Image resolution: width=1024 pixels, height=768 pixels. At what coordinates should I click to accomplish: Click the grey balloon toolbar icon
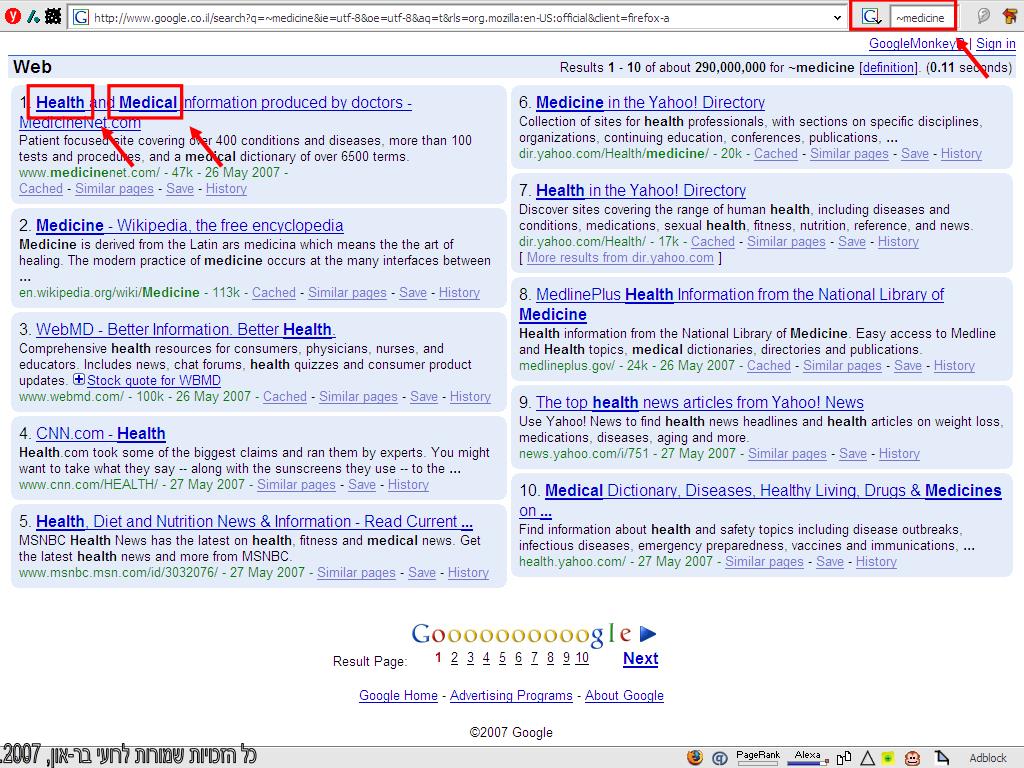click(984, 16)
